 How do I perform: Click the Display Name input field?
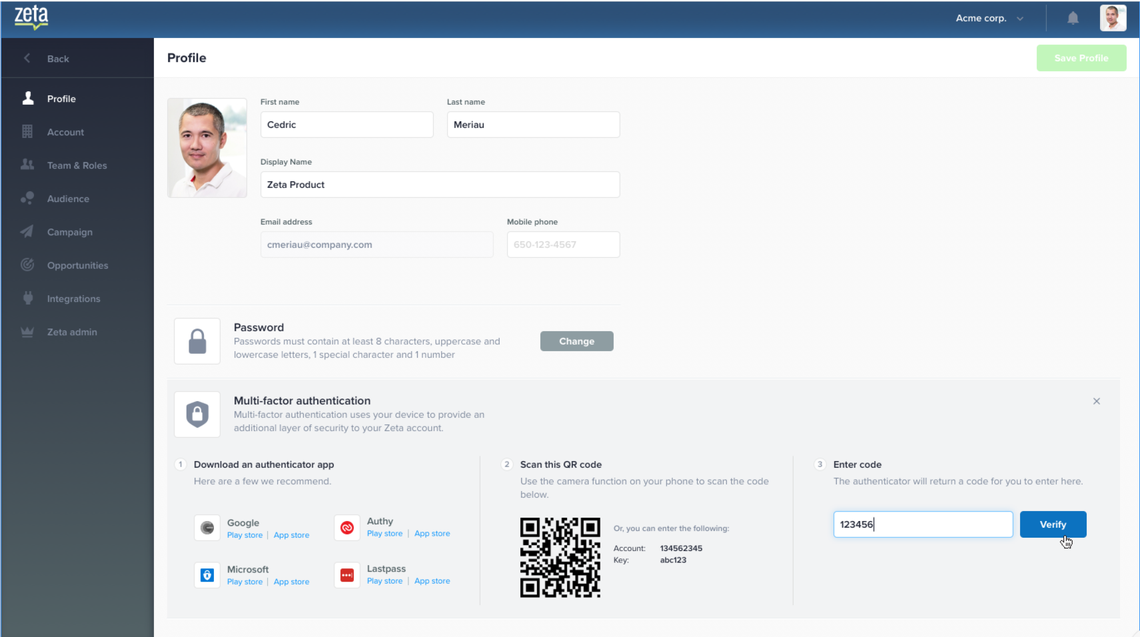pyautogui.click(x=440, y=185)
